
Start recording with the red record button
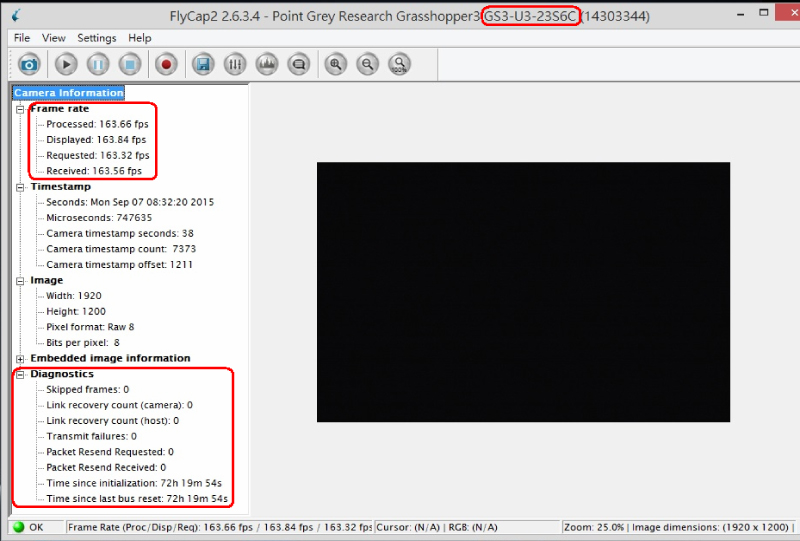(167, 64)
